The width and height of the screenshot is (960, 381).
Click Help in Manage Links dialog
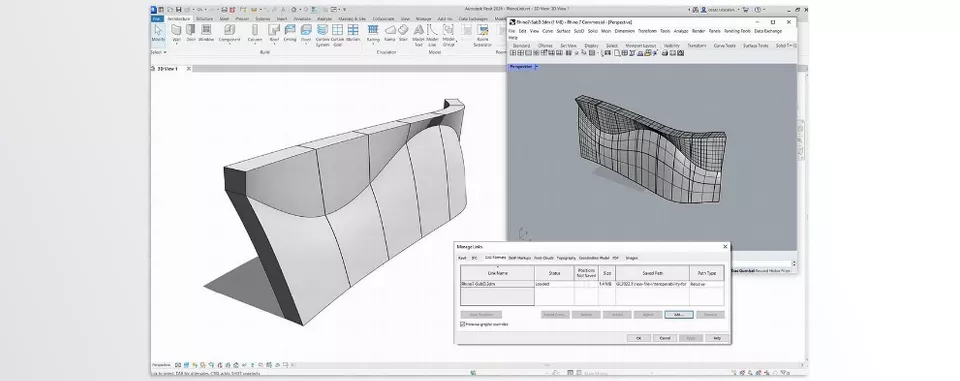717,338
